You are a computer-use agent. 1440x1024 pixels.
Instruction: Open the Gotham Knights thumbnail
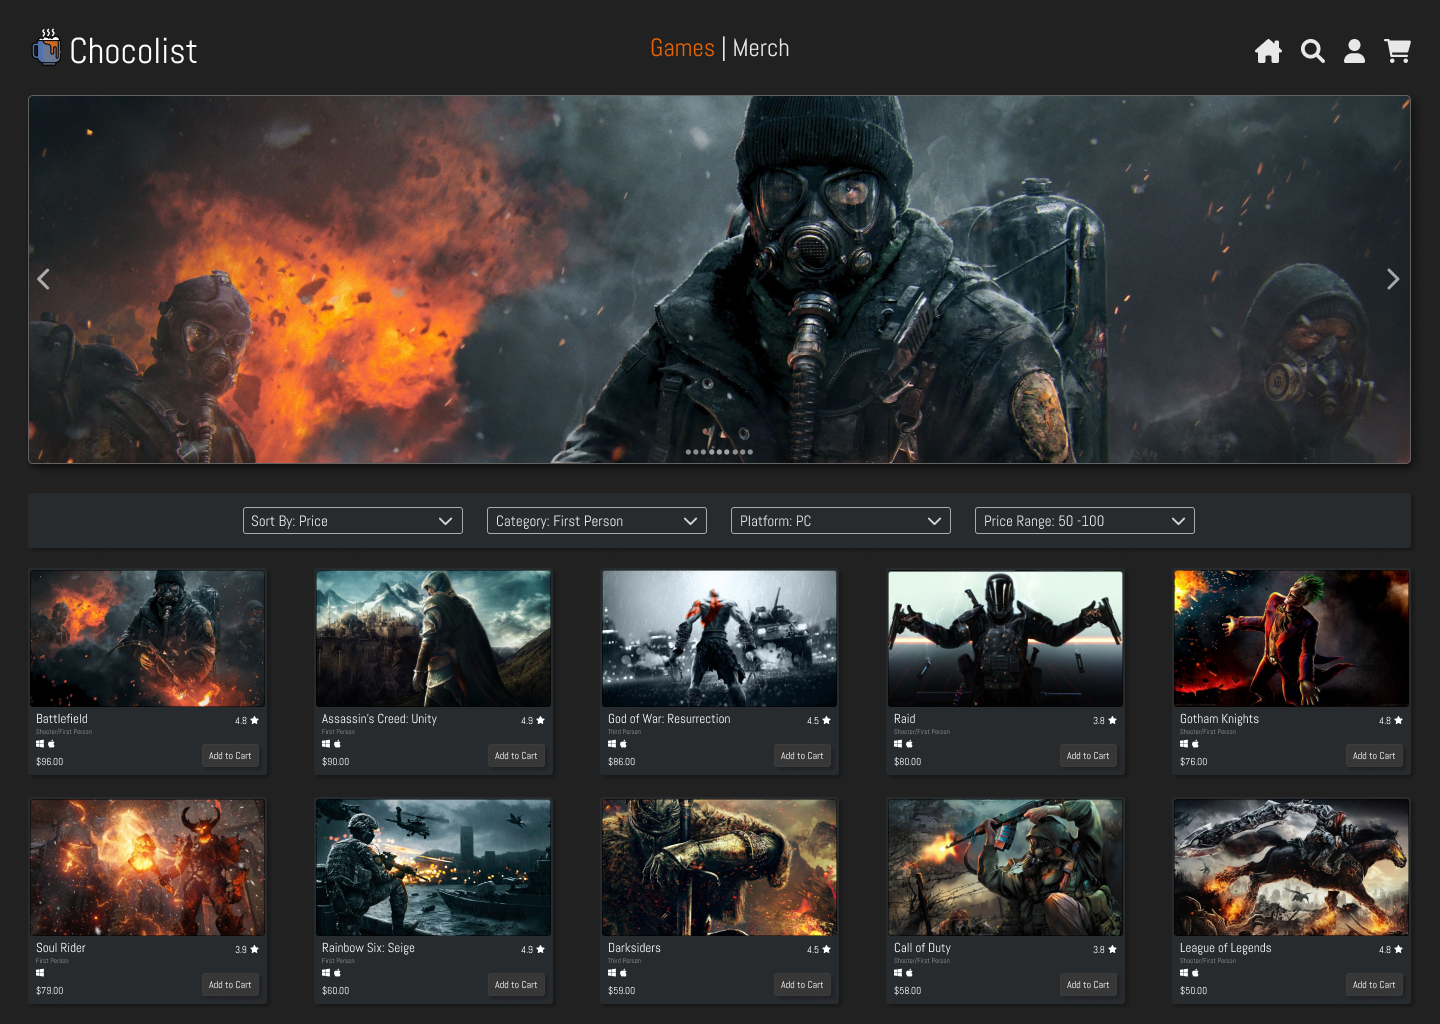[1292, 639]
